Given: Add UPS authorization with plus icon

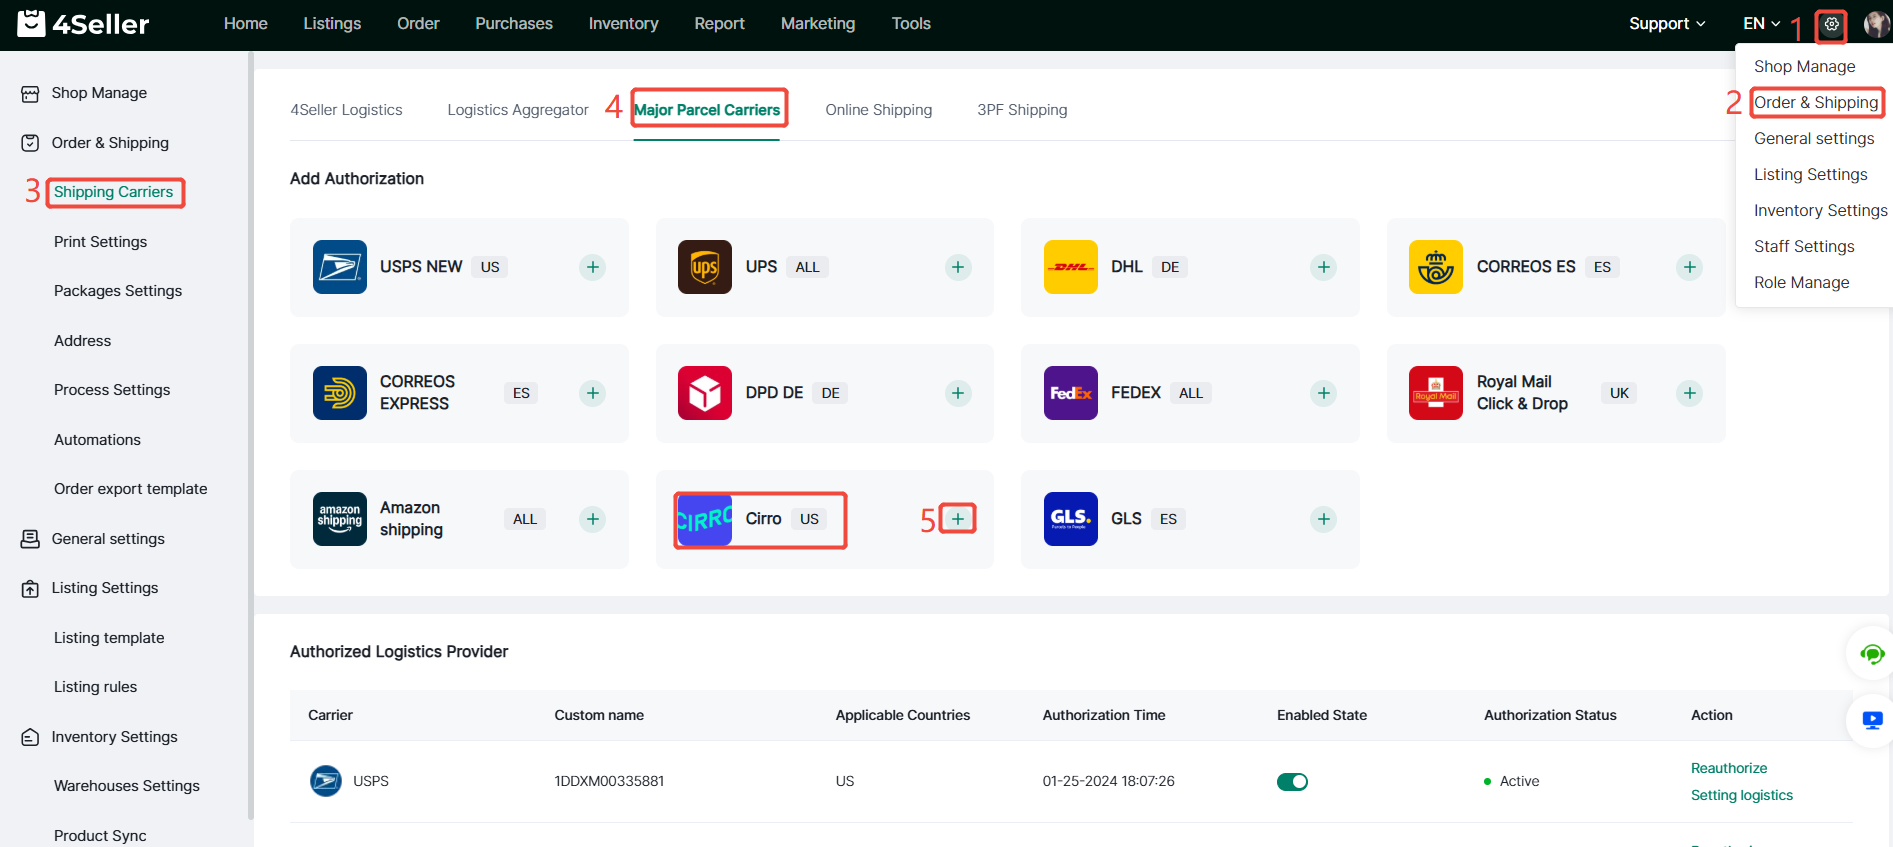Looking at the screenshot, I should [958, 267].
